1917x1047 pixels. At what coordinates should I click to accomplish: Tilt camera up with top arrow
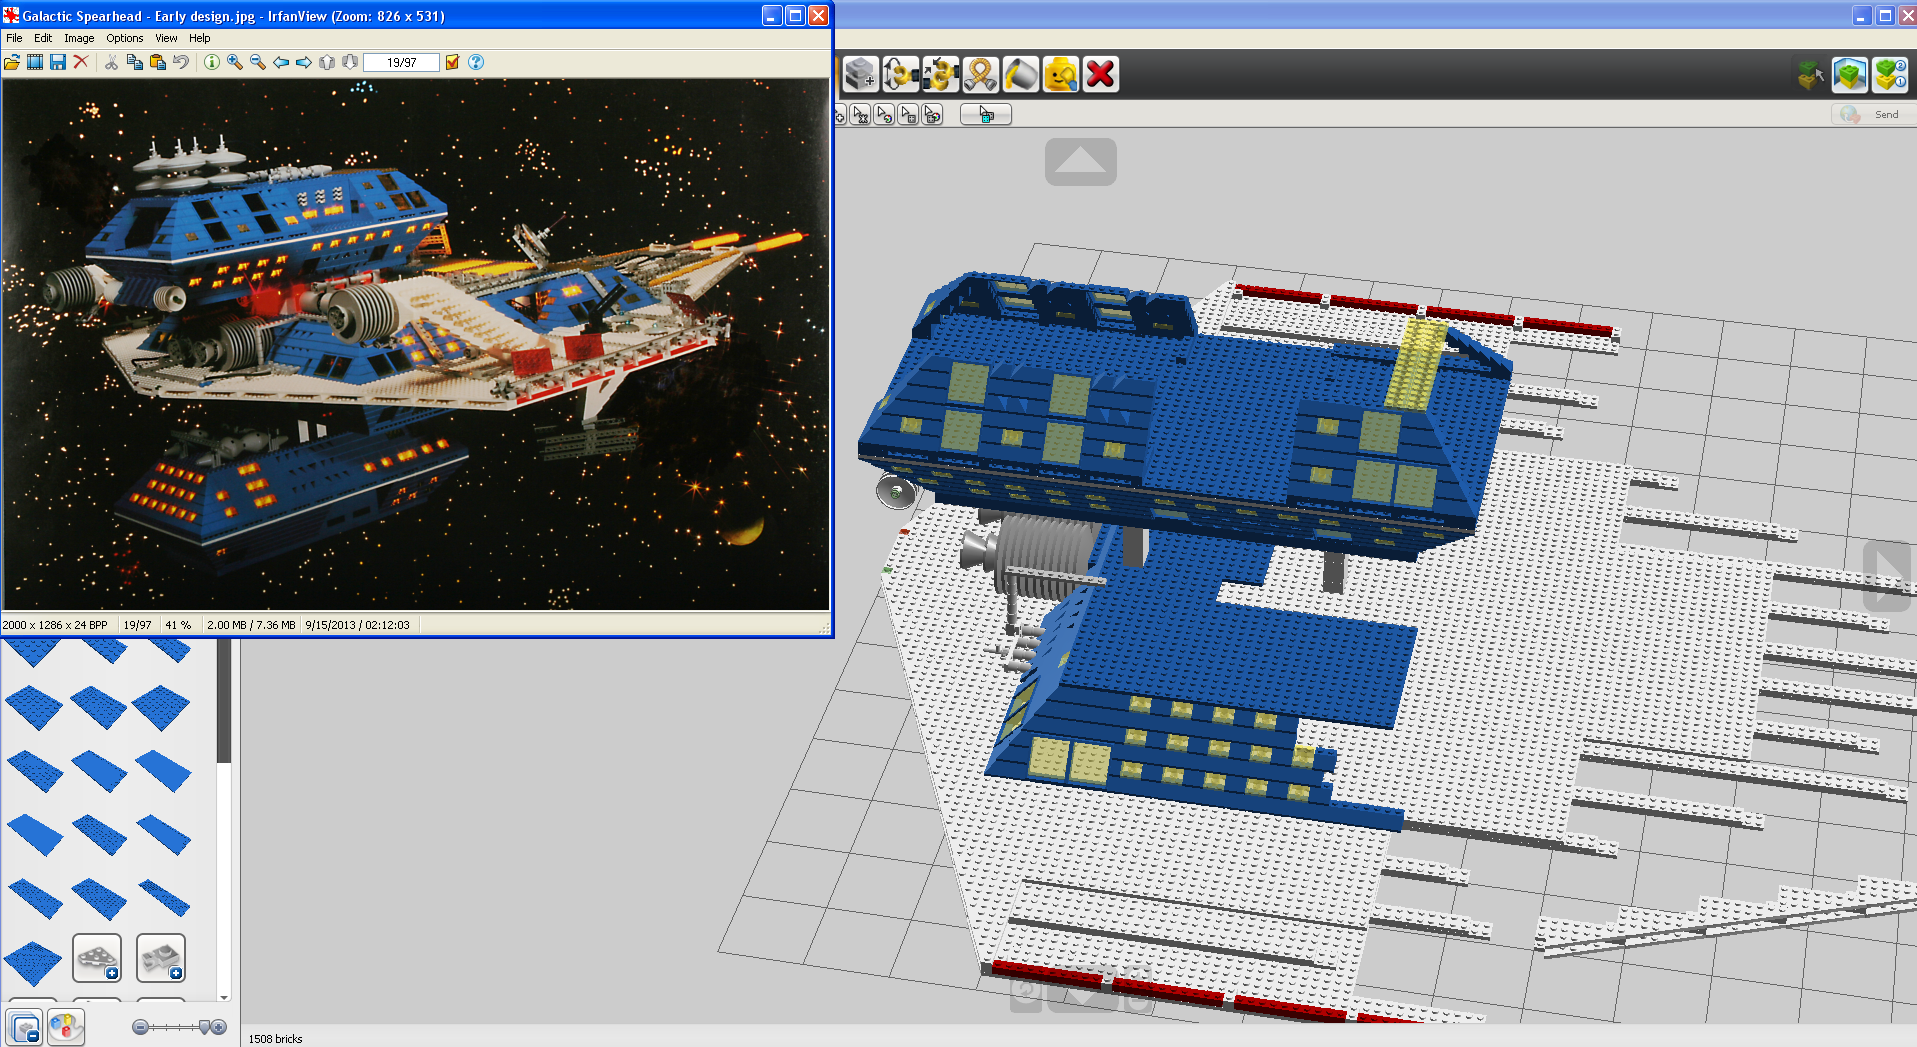(1081, 162)
